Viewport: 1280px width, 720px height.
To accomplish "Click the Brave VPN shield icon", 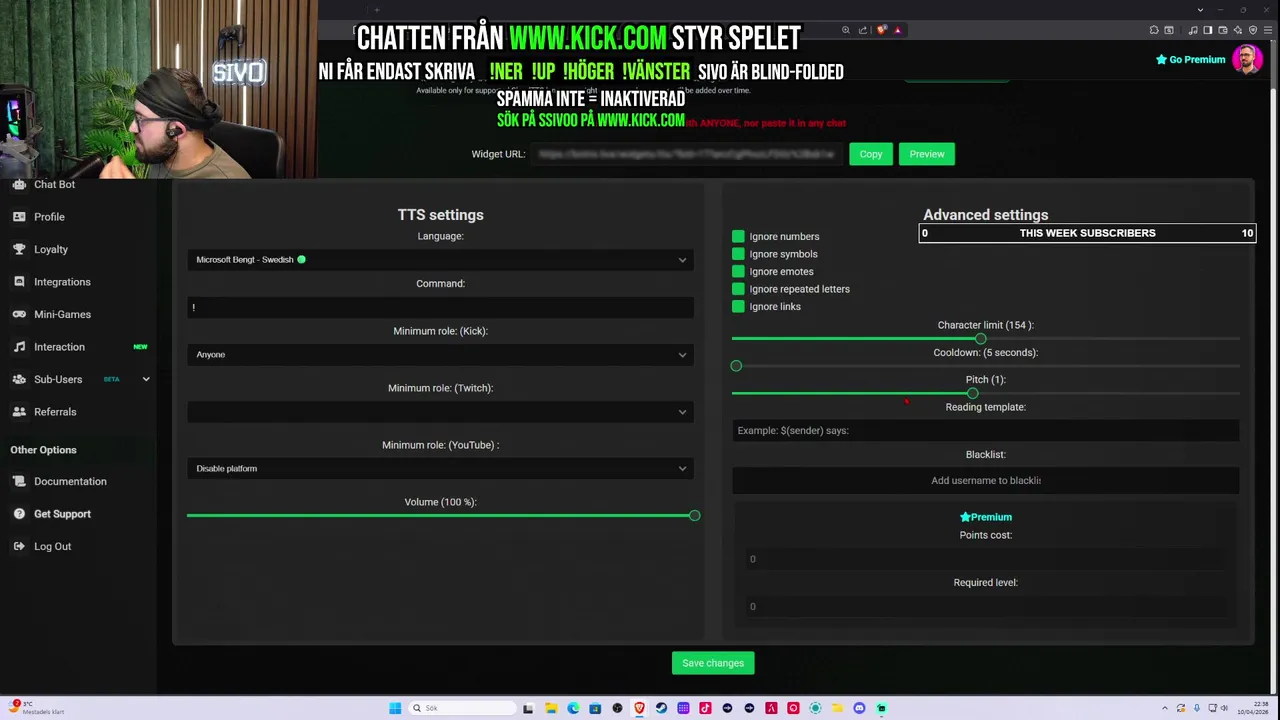I will (x=1253, y=30).
